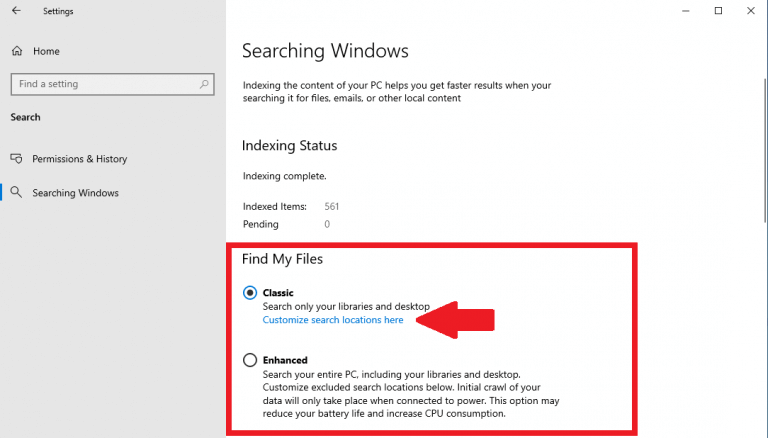Image resolution: width=768 pixels, height=438 pixels.
Task: Click the Classic option label
Action: [x=278, y=293]
